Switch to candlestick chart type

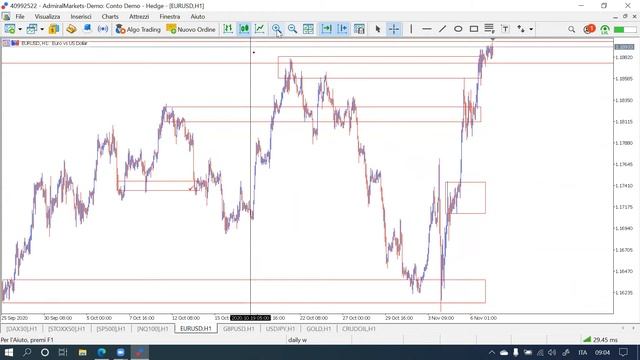244,29
